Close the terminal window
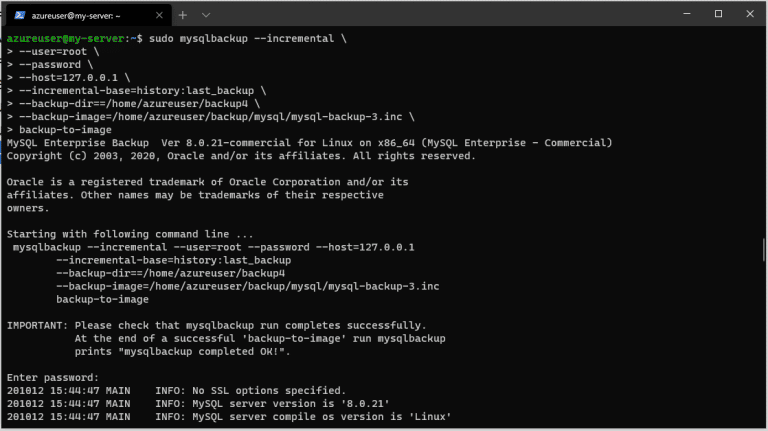The image size is (768, 431). pos(750,14)
